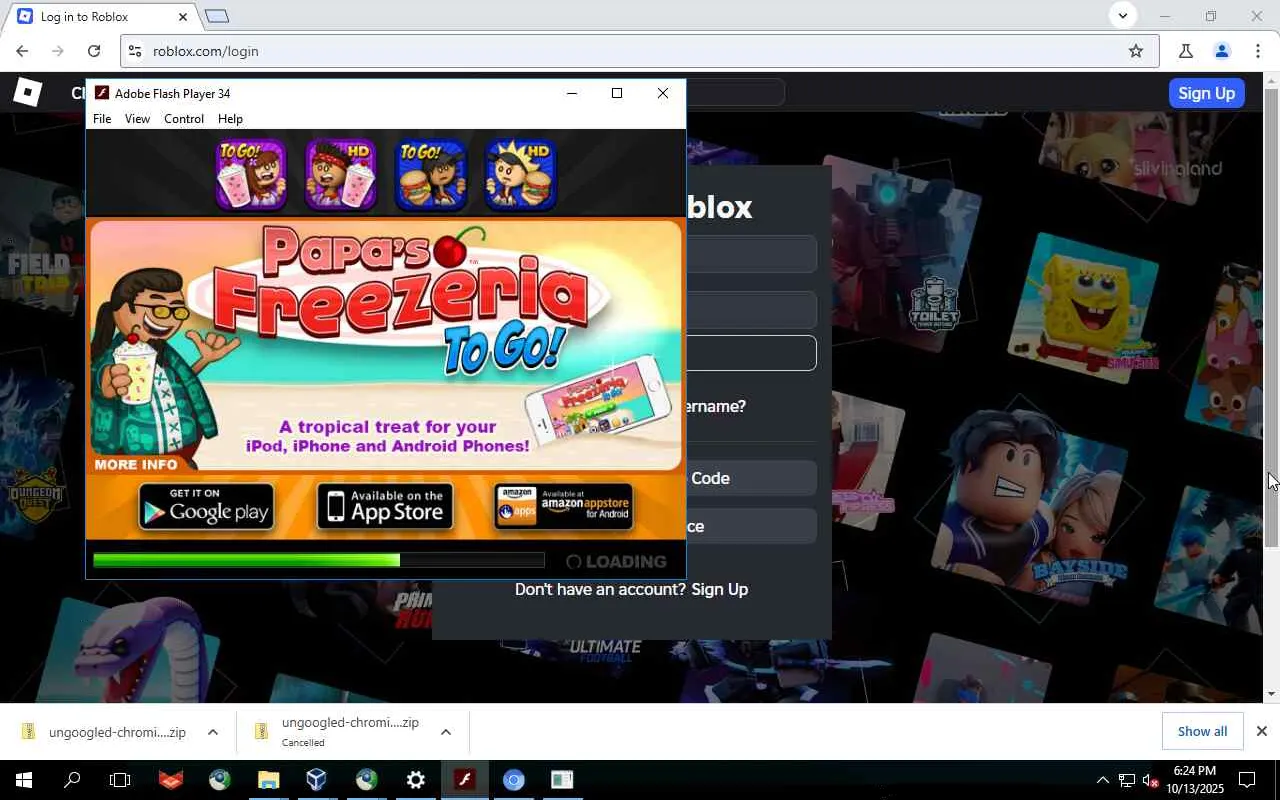Click Show all downloads
The width and height of the screenshot is (1280, 800).
click(x=1202, y=731)
